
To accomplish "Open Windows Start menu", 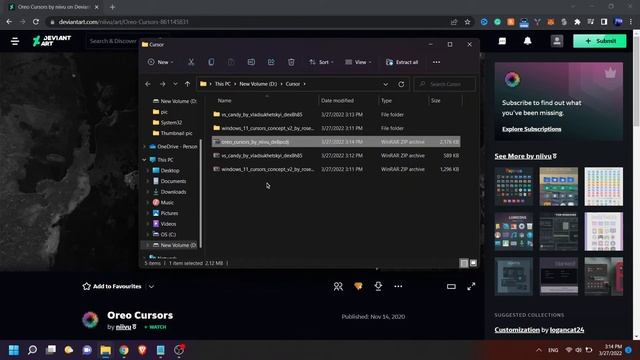I will coord(14,350).
